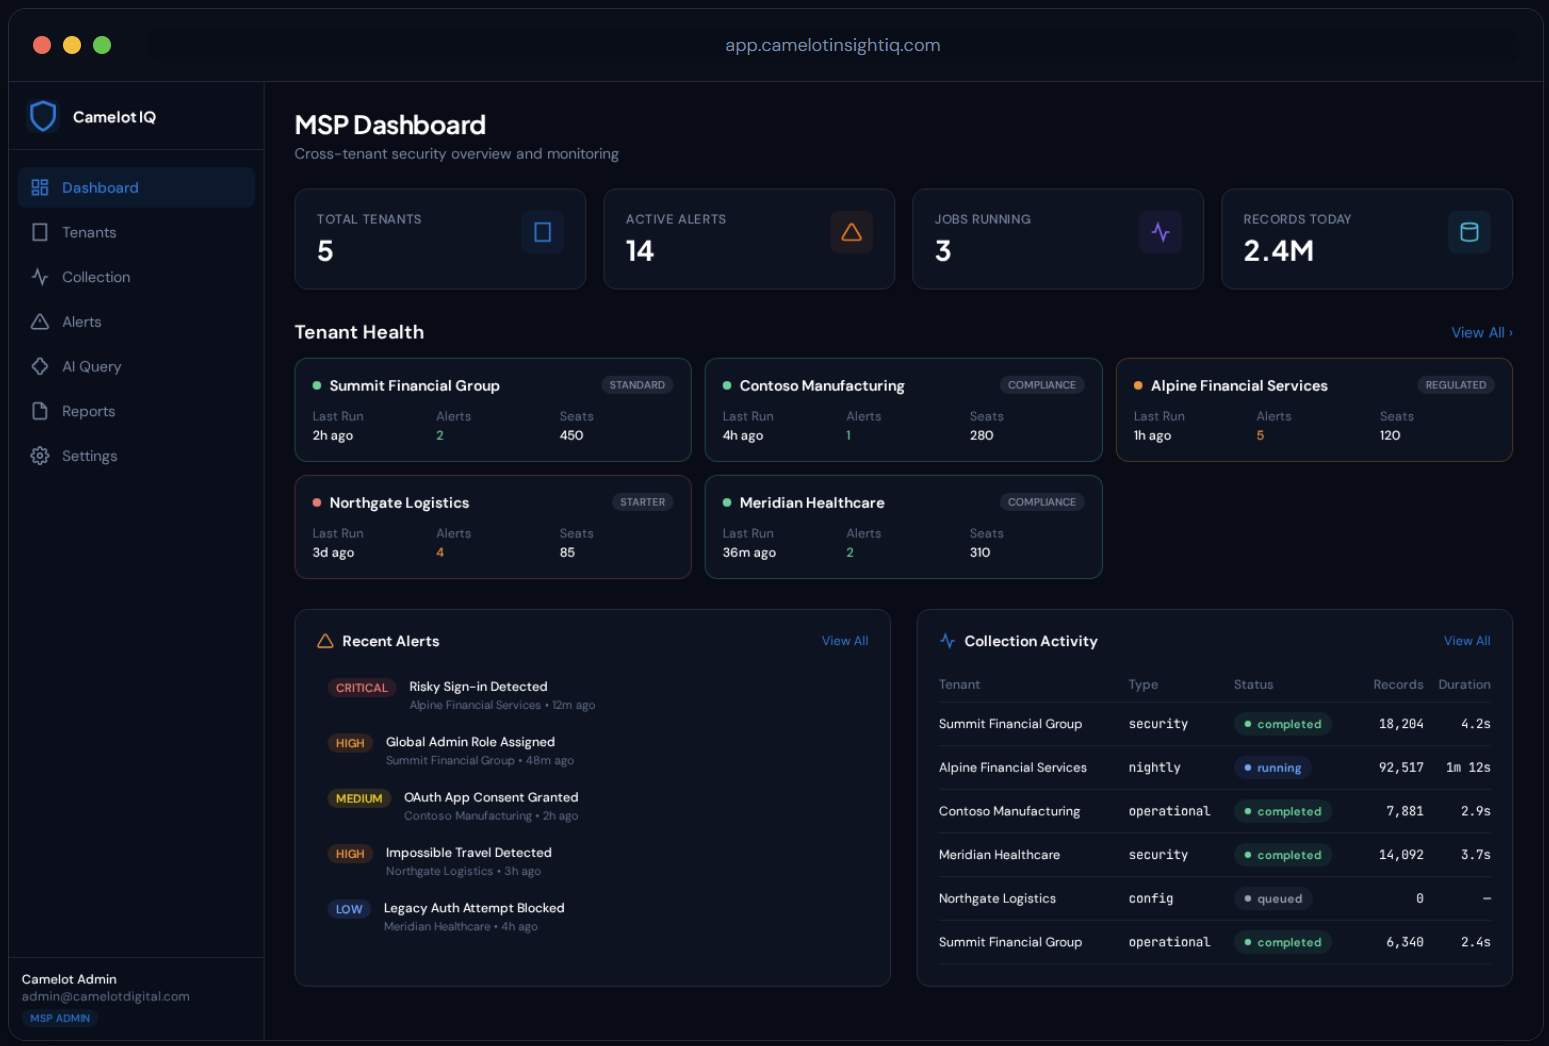Click the Camelot Admin user name
1549x1046 pixels.
tap(69, 979)
